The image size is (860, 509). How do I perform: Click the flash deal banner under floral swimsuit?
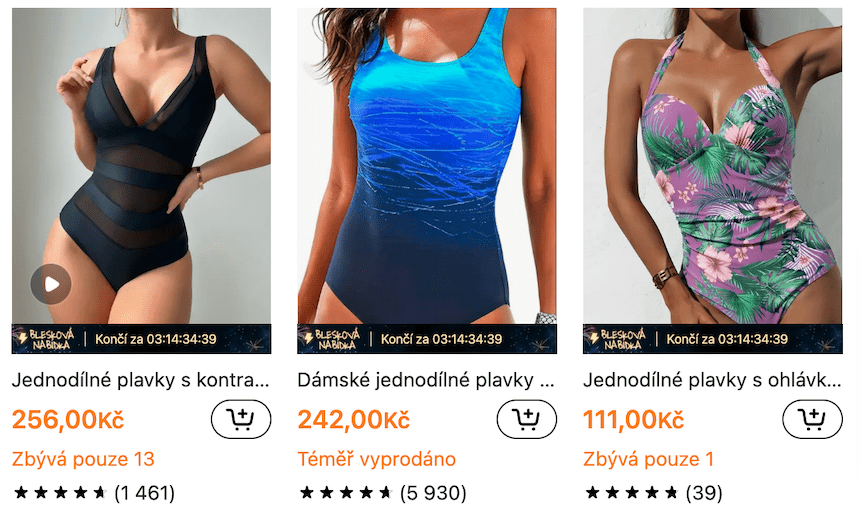[712, 339]
